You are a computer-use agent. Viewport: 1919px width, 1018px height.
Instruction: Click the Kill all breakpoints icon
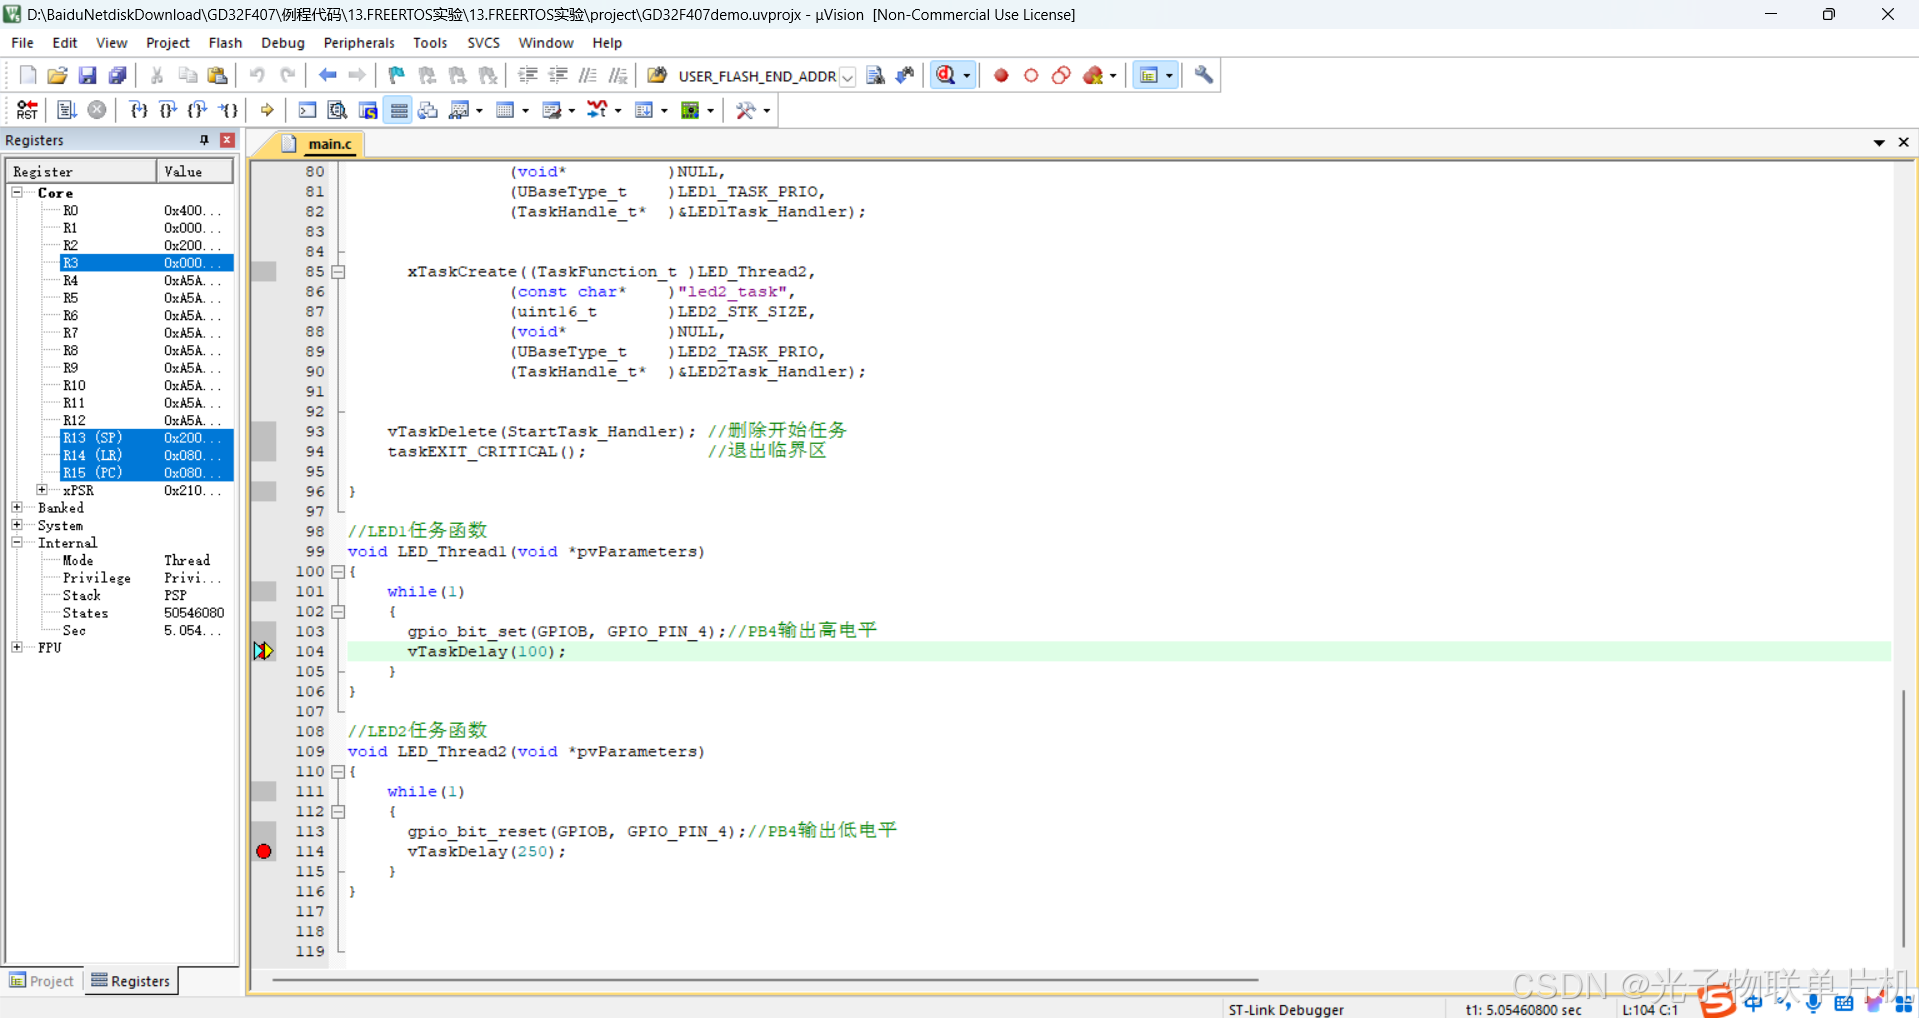pos(1093,75)
